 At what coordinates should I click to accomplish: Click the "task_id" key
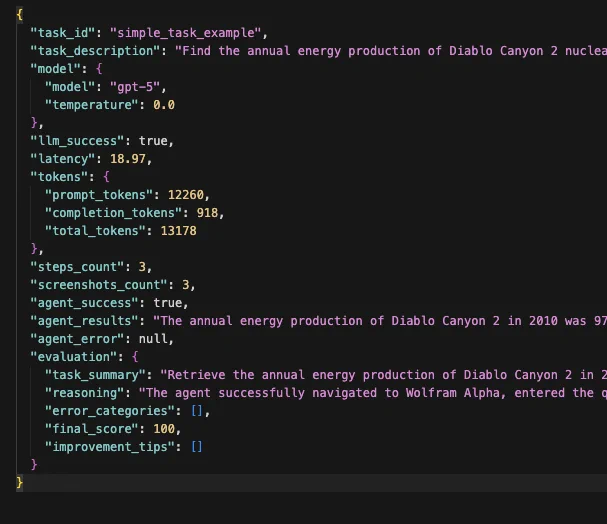click(x=63, y=33)
